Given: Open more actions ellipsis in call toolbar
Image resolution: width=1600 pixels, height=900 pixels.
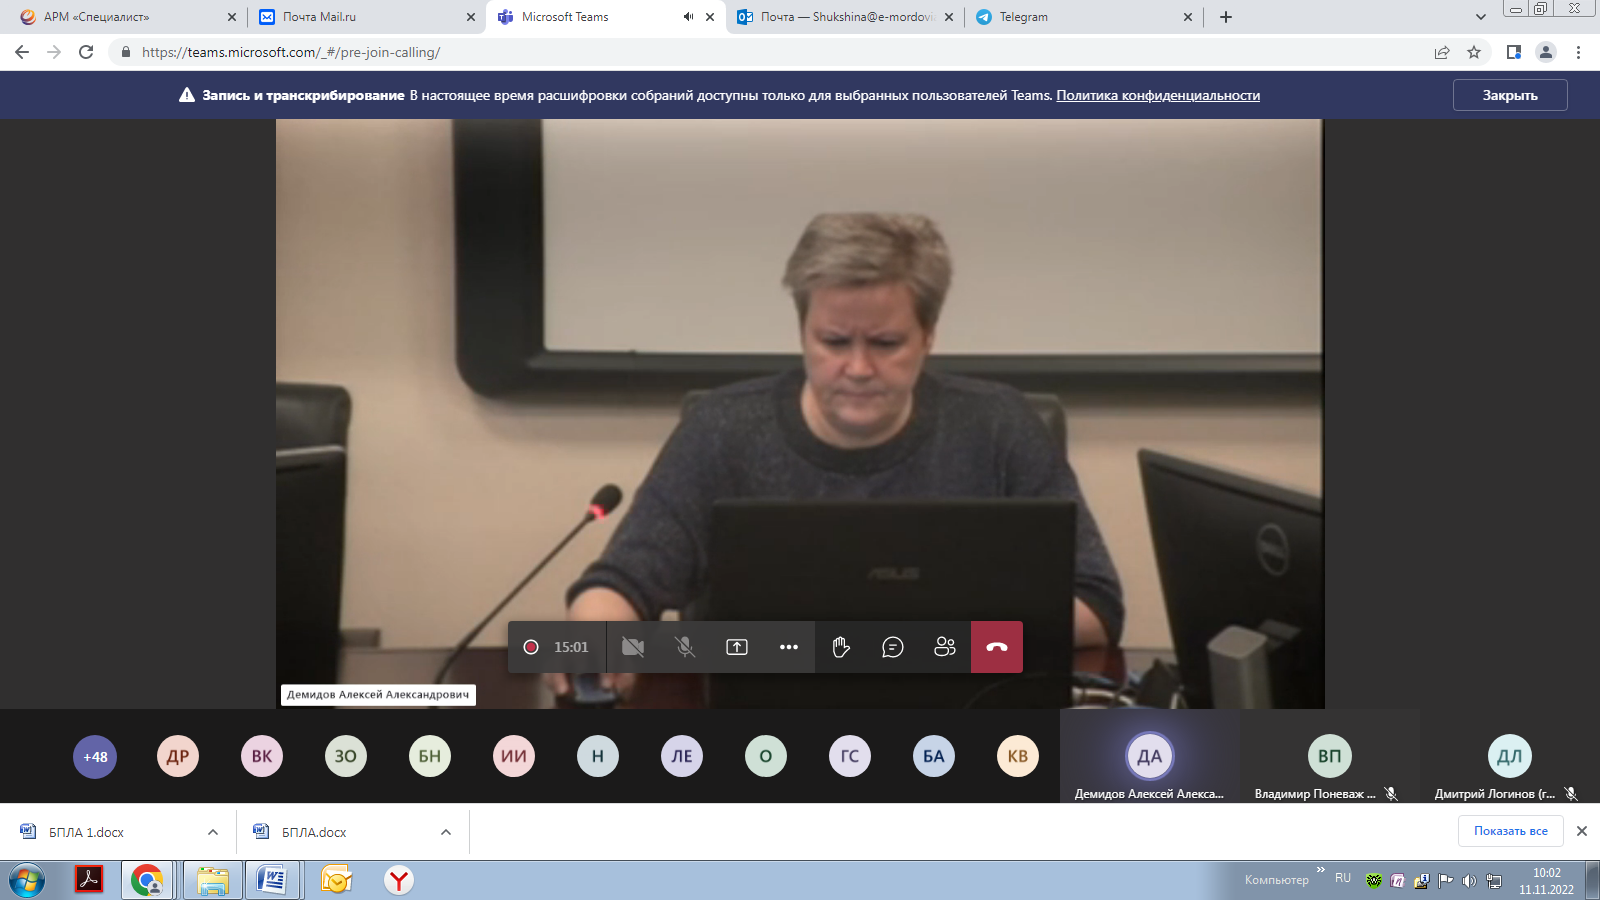Looking at the screenshot, I should (x=789, y=647).
